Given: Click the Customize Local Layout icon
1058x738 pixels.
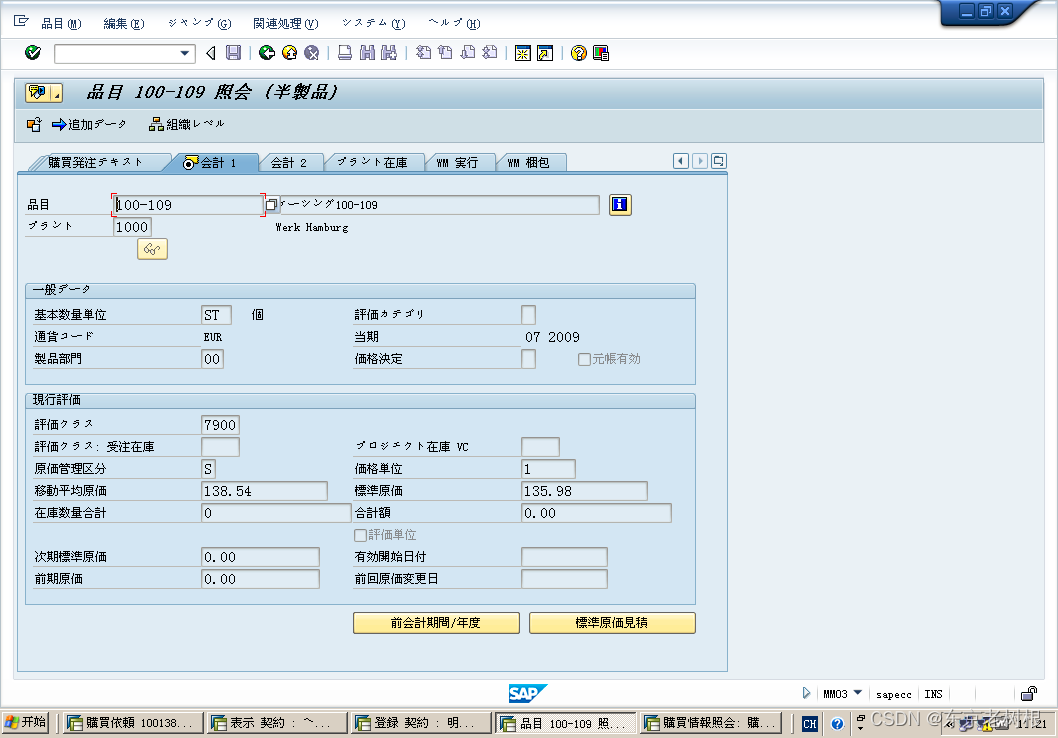Looking at the screenshot, I should (601, 53).
